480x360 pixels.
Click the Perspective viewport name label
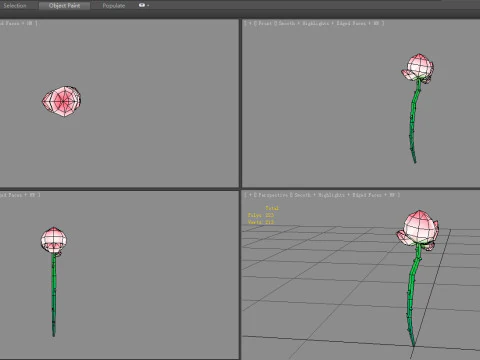273,195
